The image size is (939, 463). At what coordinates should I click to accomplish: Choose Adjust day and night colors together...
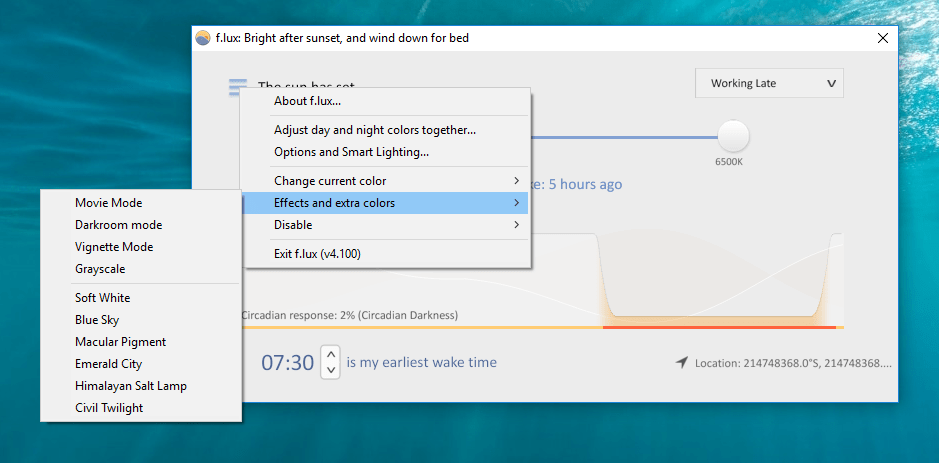[384, 130]
